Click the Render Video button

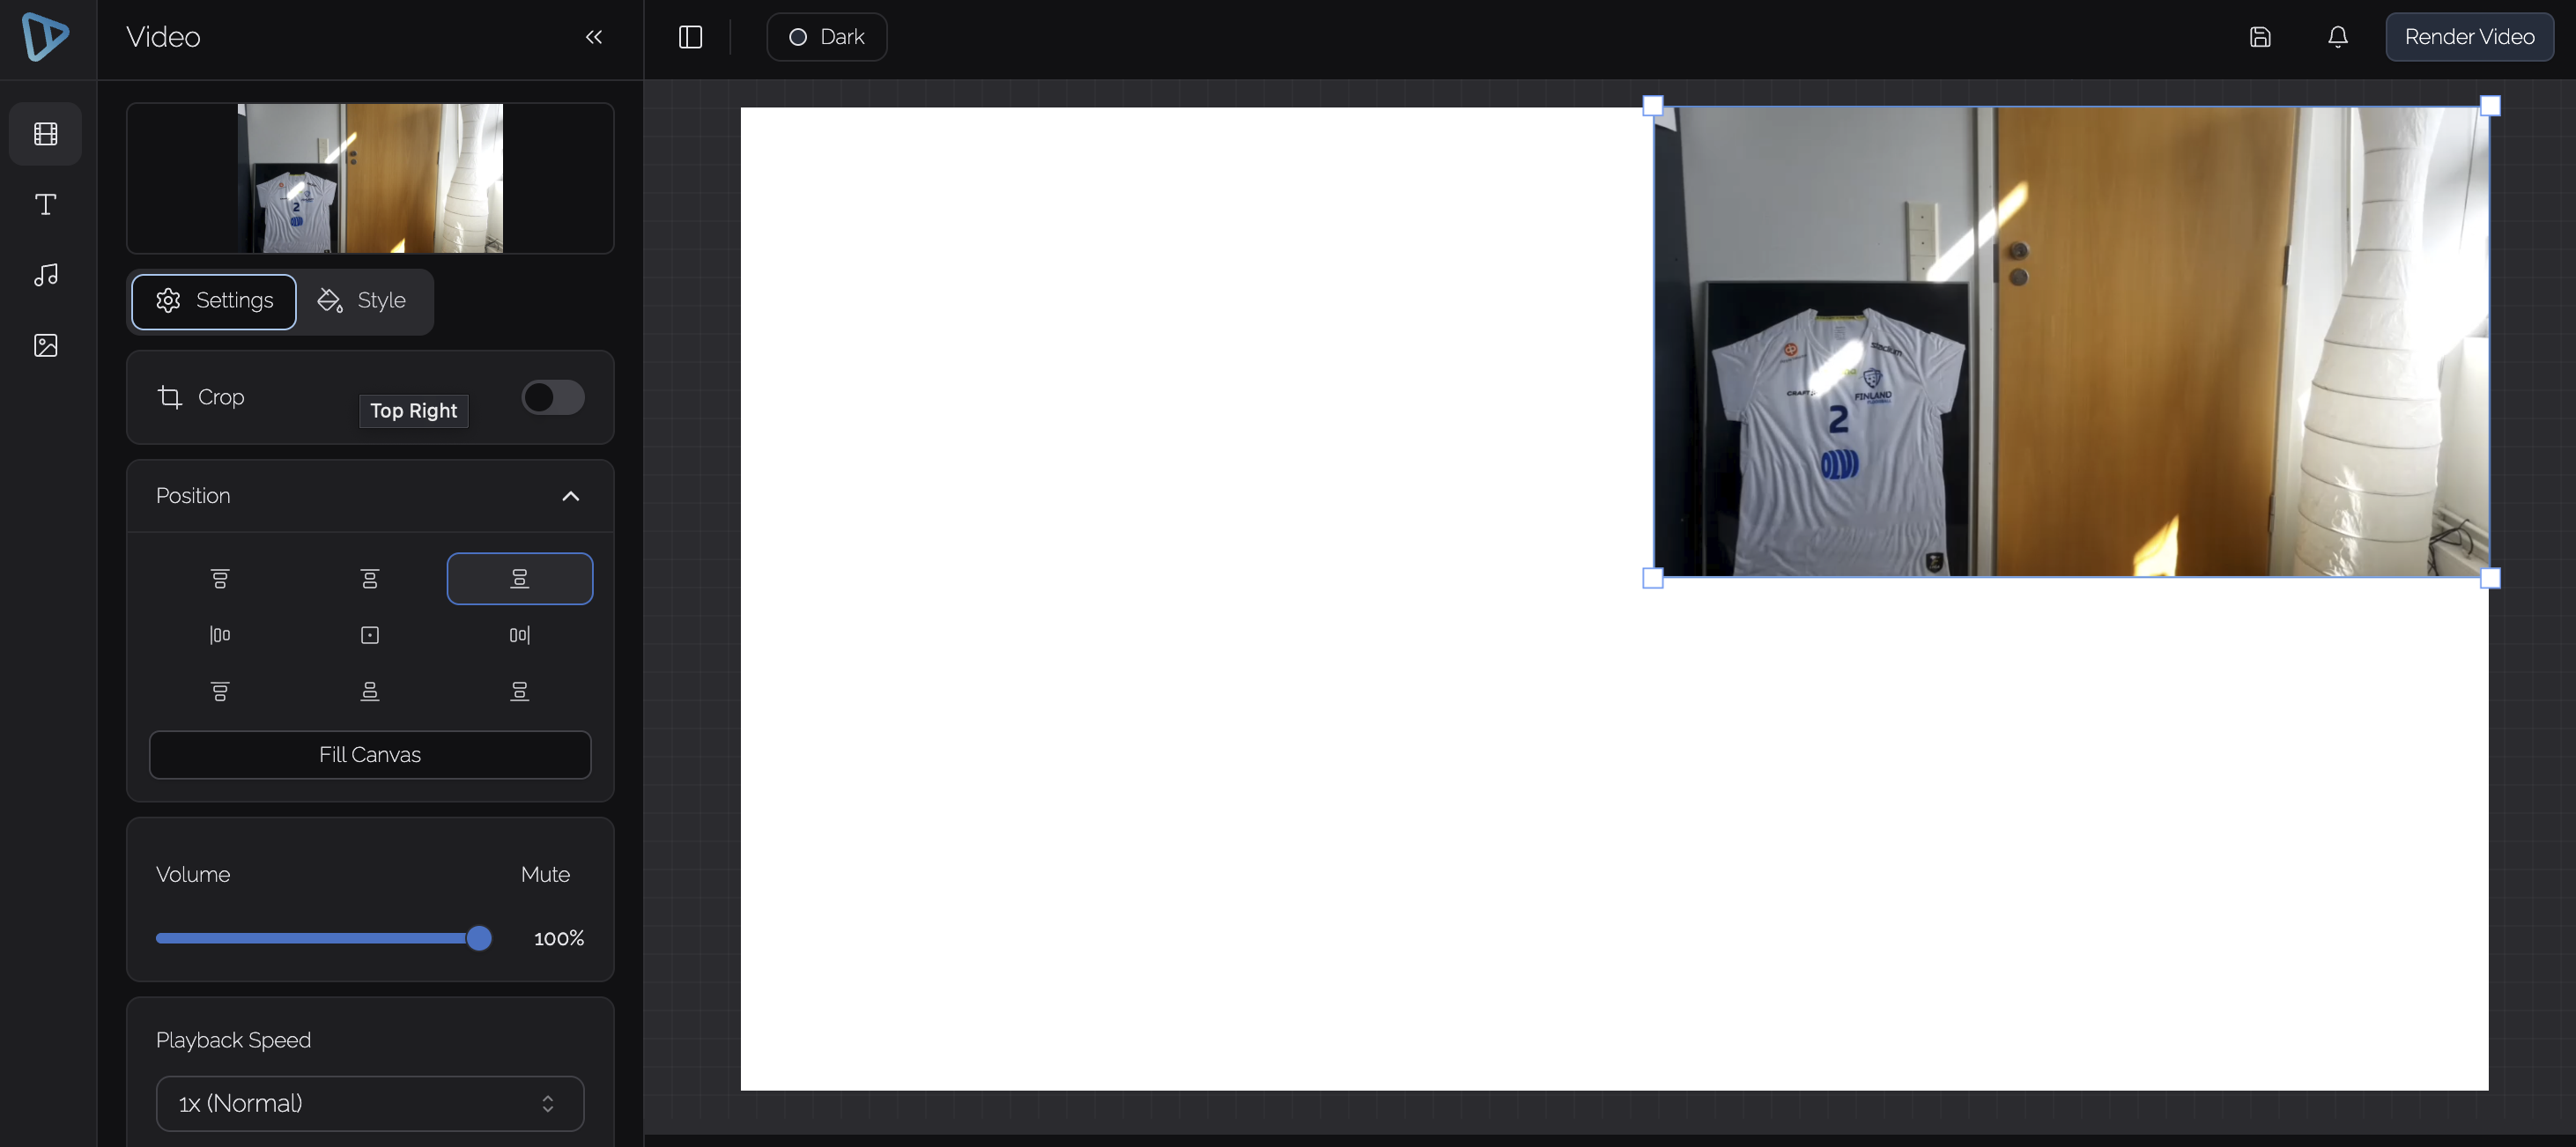[2469, 37]
